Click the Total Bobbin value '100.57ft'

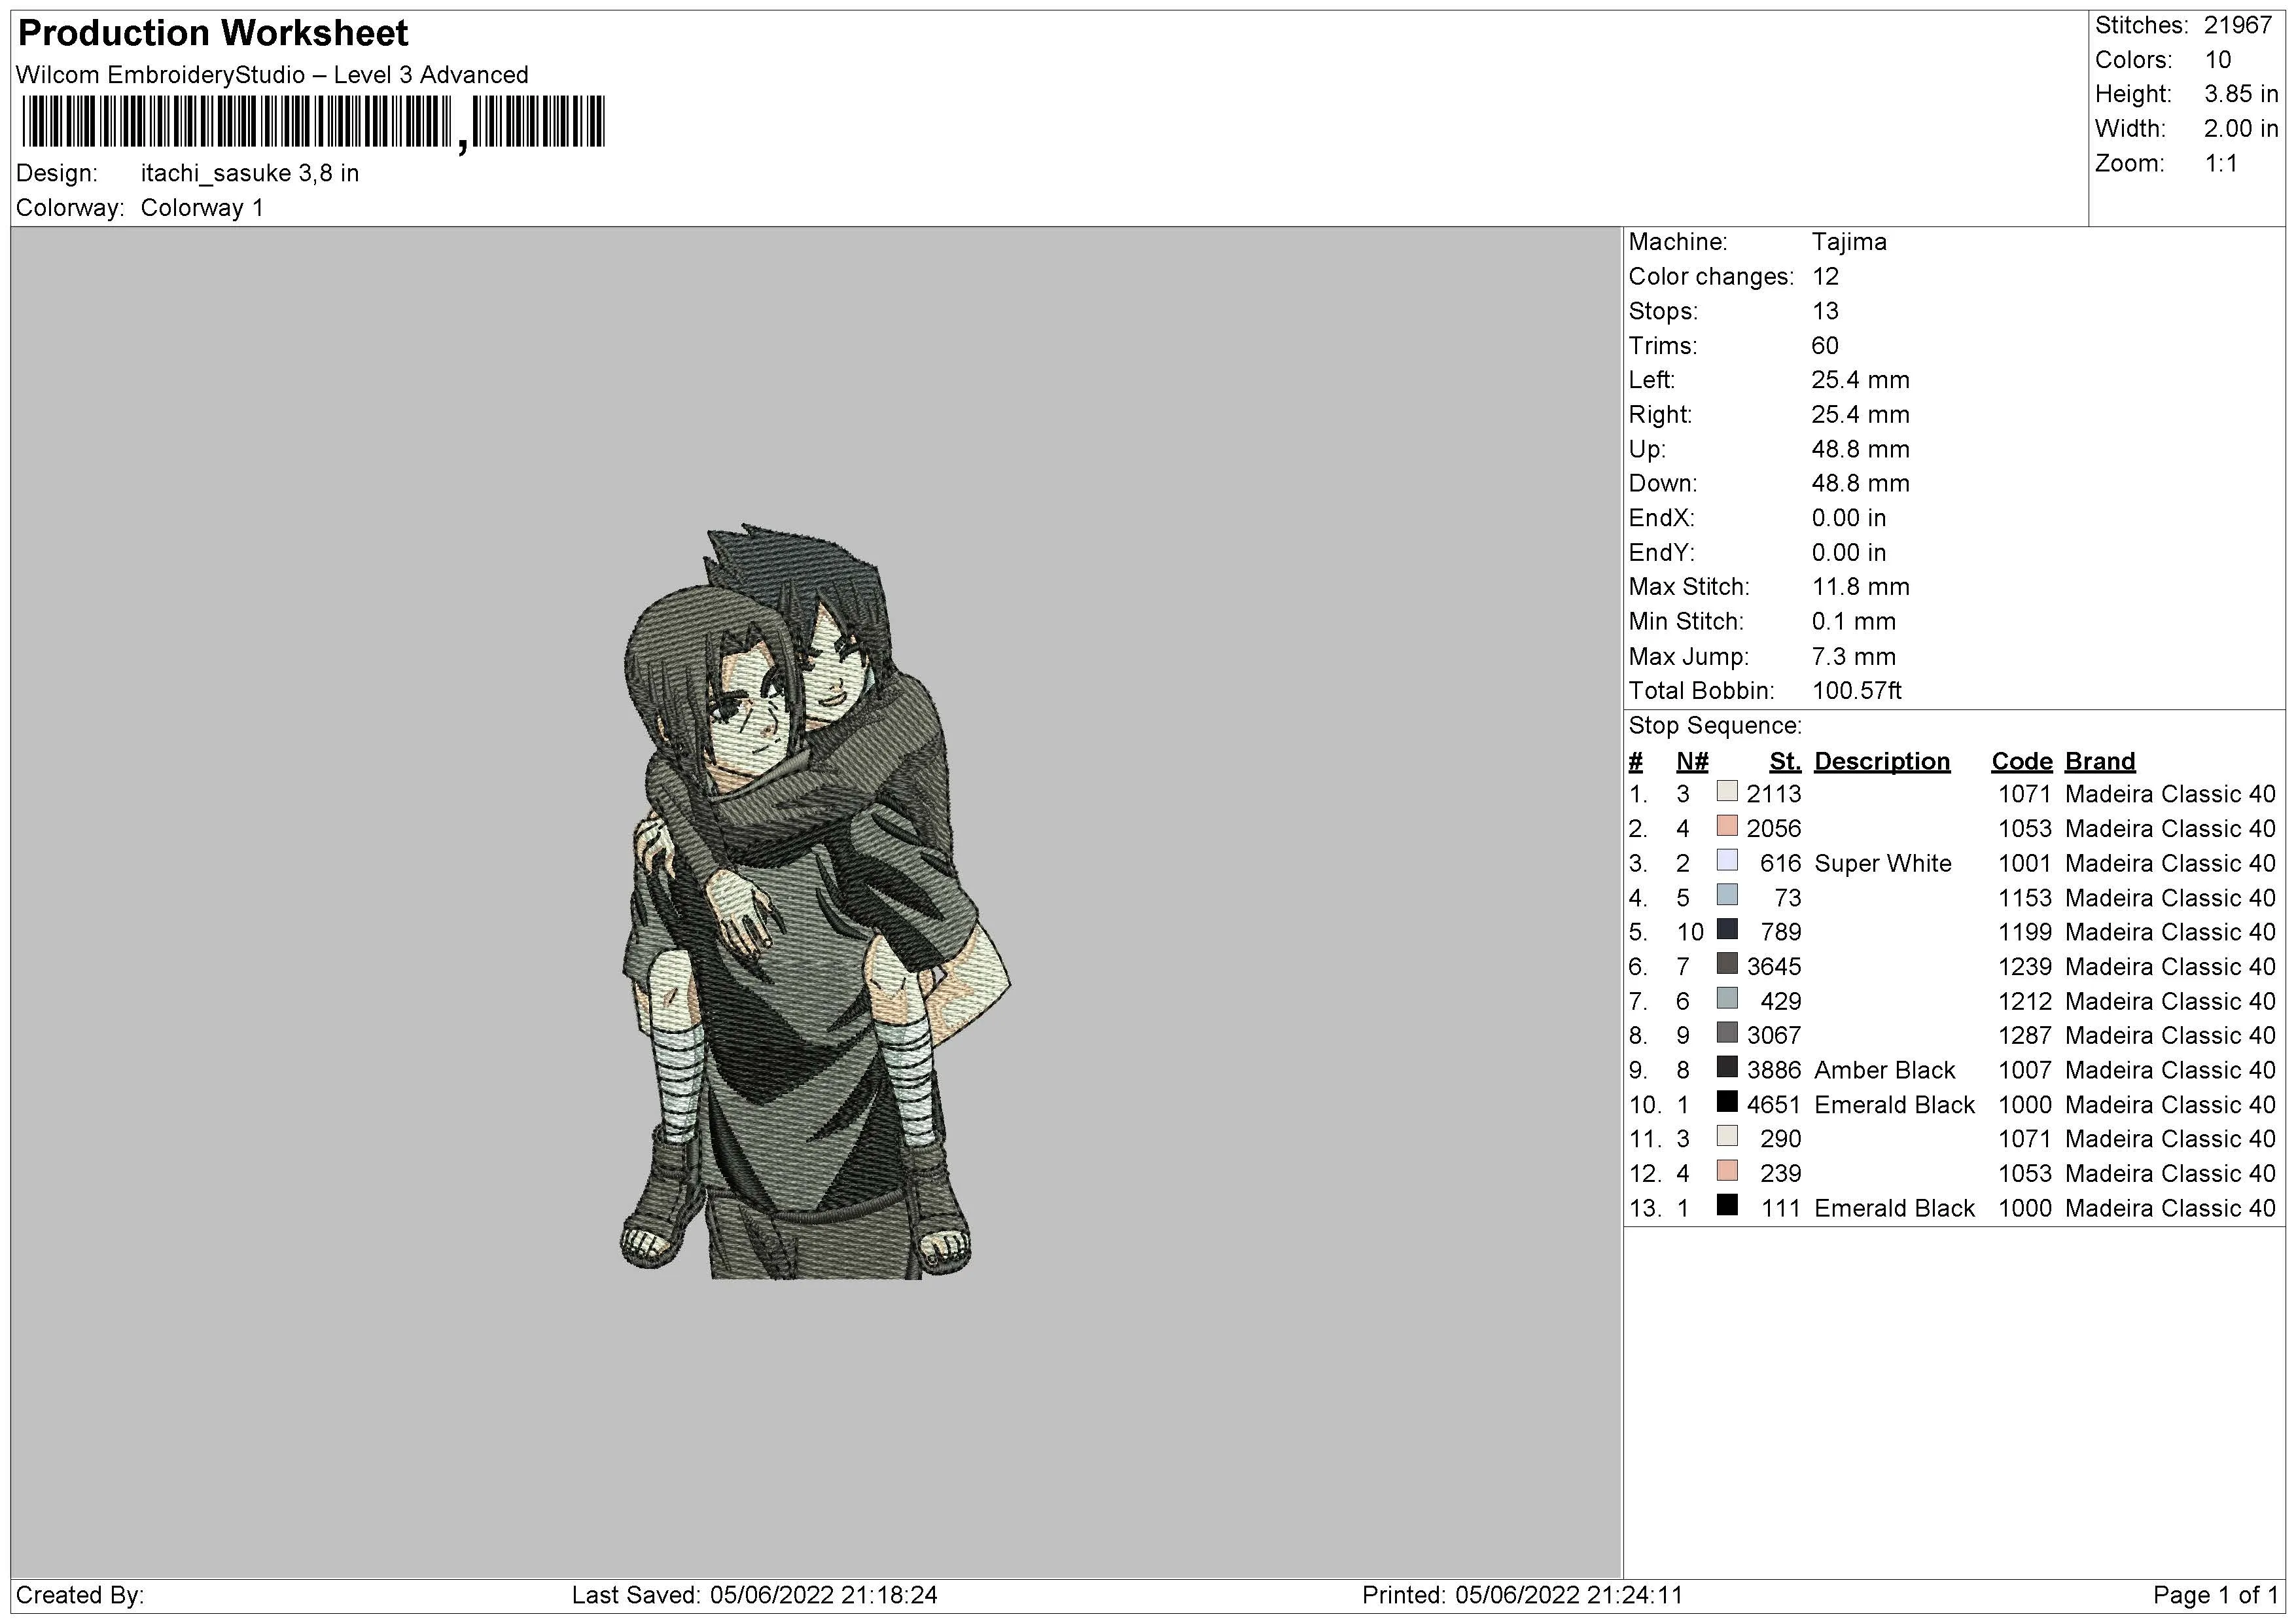(1857, 691)
